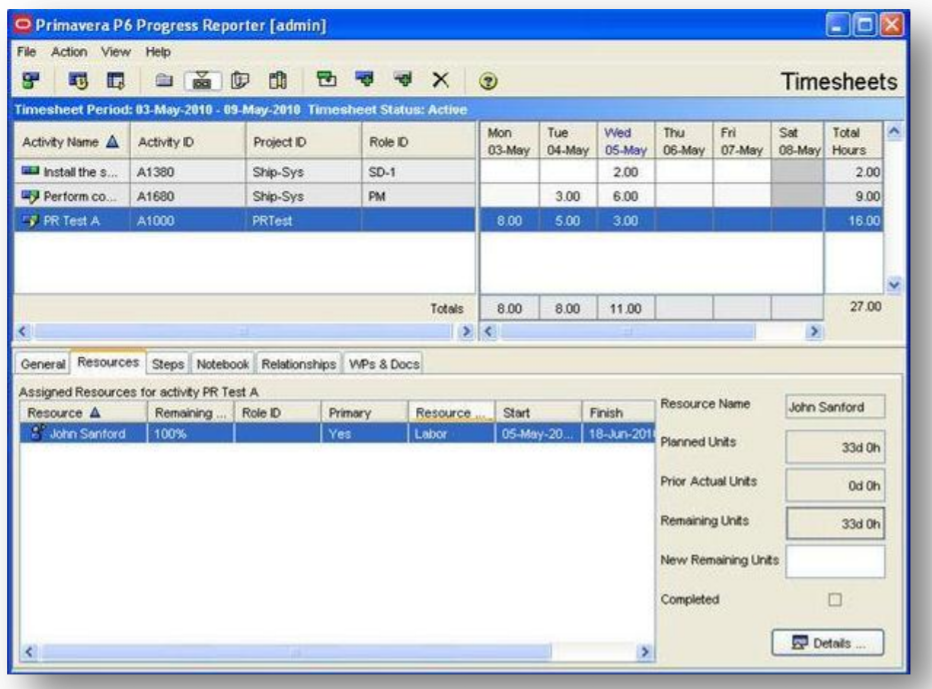Click the Remaining ... column header

point(190,413)
